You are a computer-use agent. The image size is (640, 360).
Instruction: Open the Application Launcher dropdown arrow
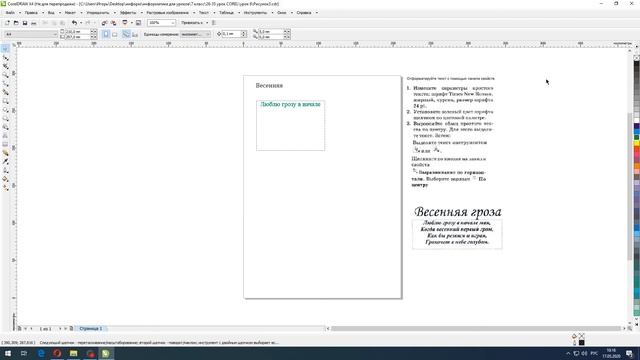131,23
